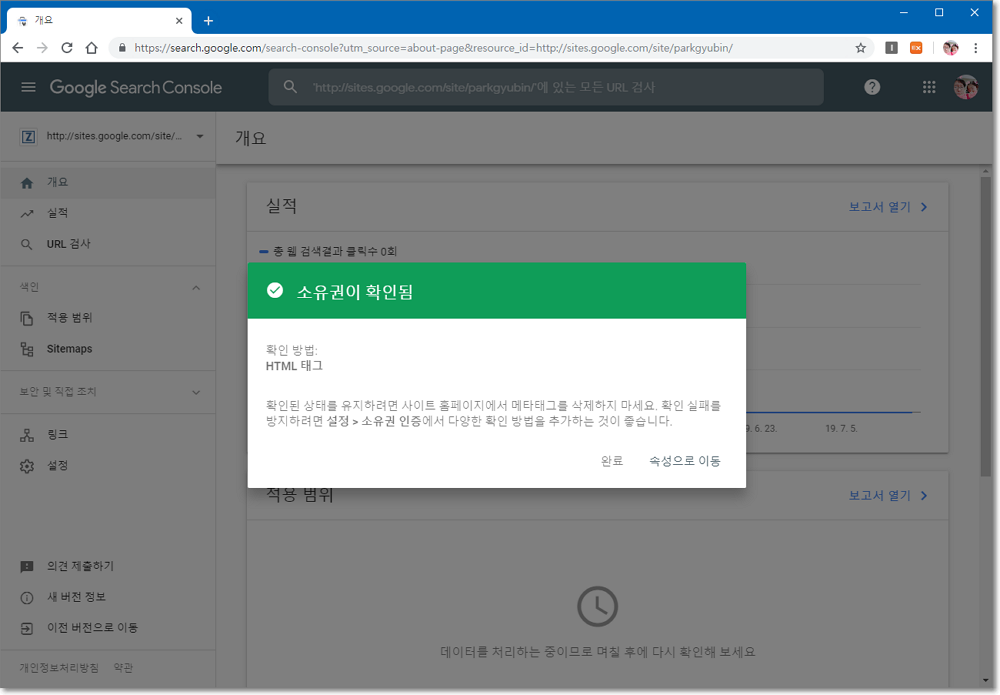Viewport: 1000px width, 695px height.
Task: Click the scrollbar down arrow
Action: coord(986,680)
